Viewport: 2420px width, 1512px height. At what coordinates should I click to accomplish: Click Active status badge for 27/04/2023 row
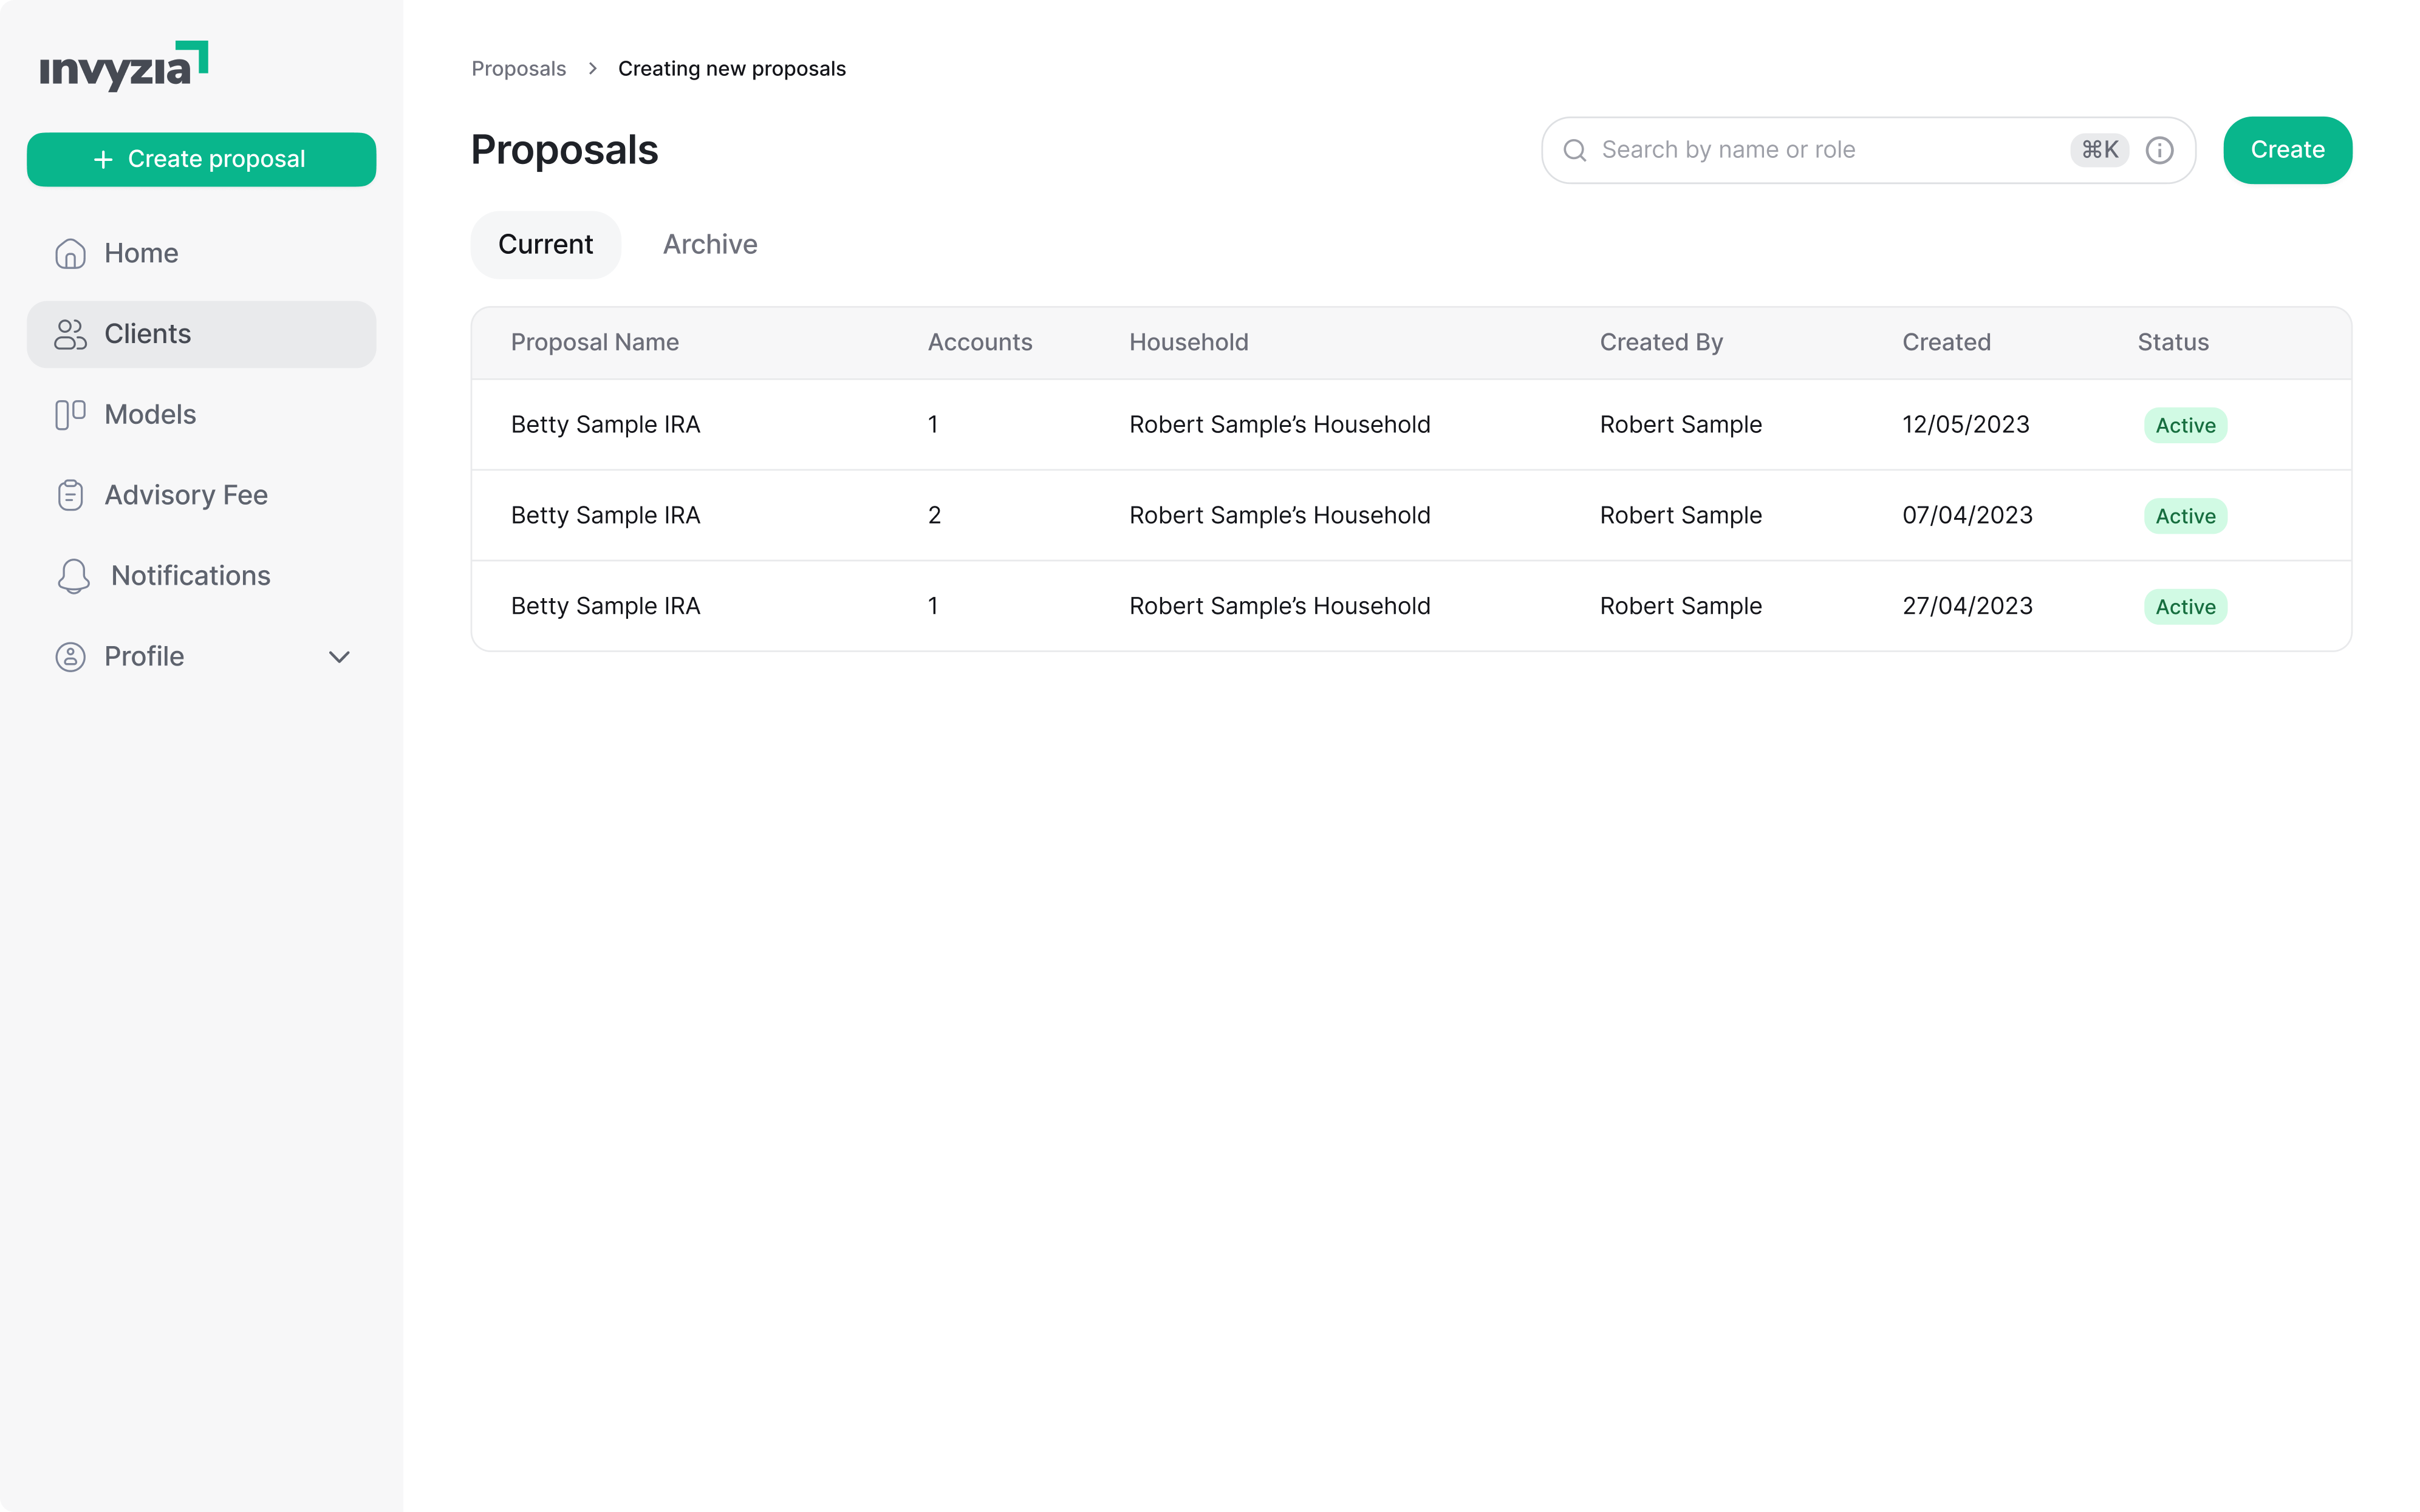pyautogui.click(x=2185, y=607)
